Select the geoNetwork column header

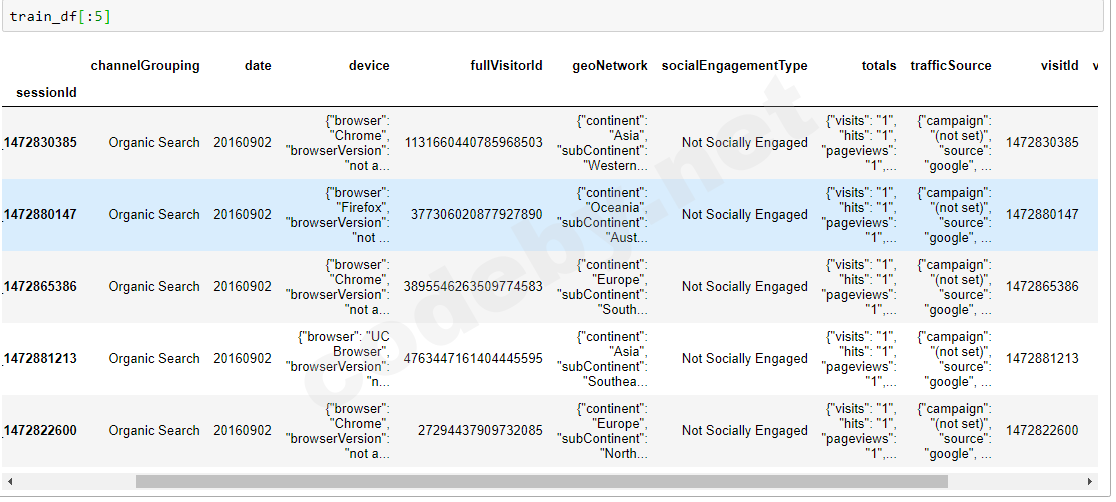pos(610,66)
